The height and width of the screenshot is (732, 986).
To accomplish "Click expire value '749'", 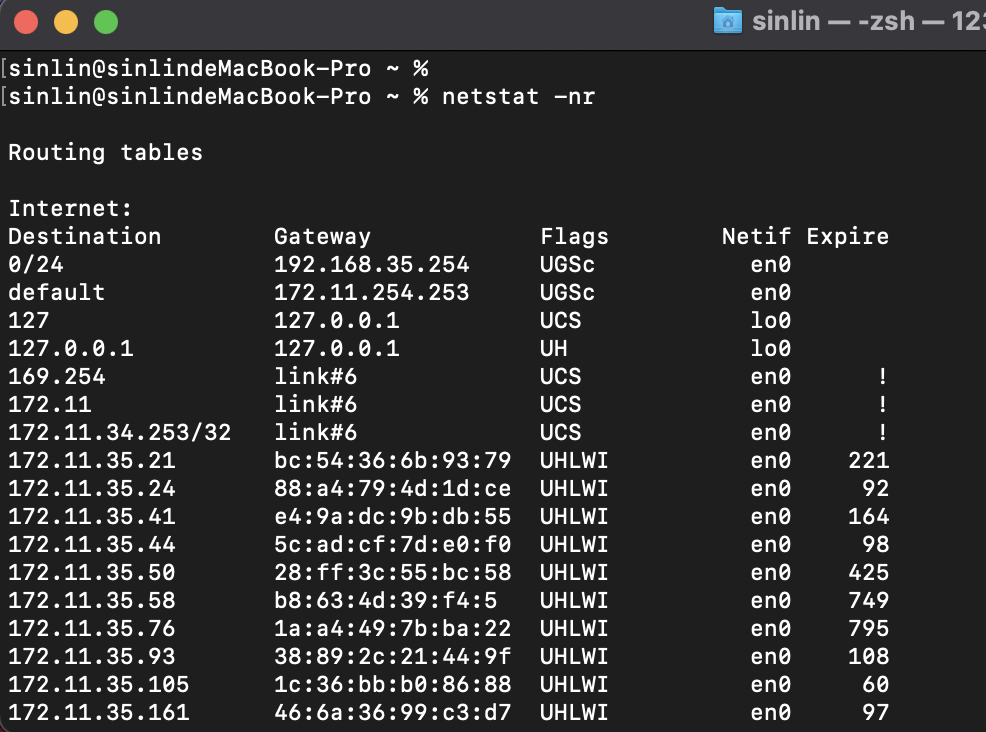I will [x=868, y=601].
